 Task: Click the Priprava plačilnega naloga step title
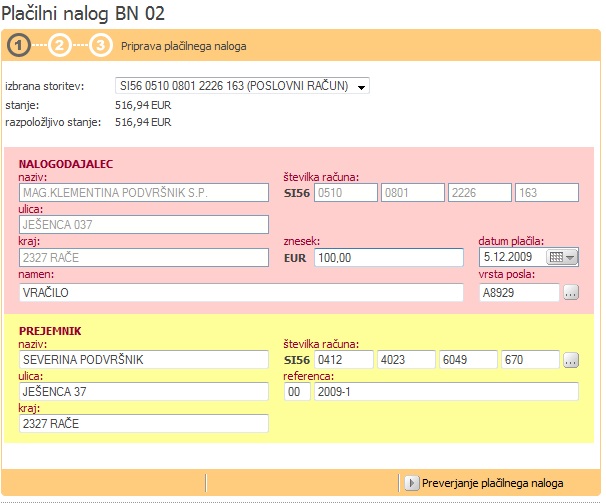pyautogui.click(x=184, y=46)
